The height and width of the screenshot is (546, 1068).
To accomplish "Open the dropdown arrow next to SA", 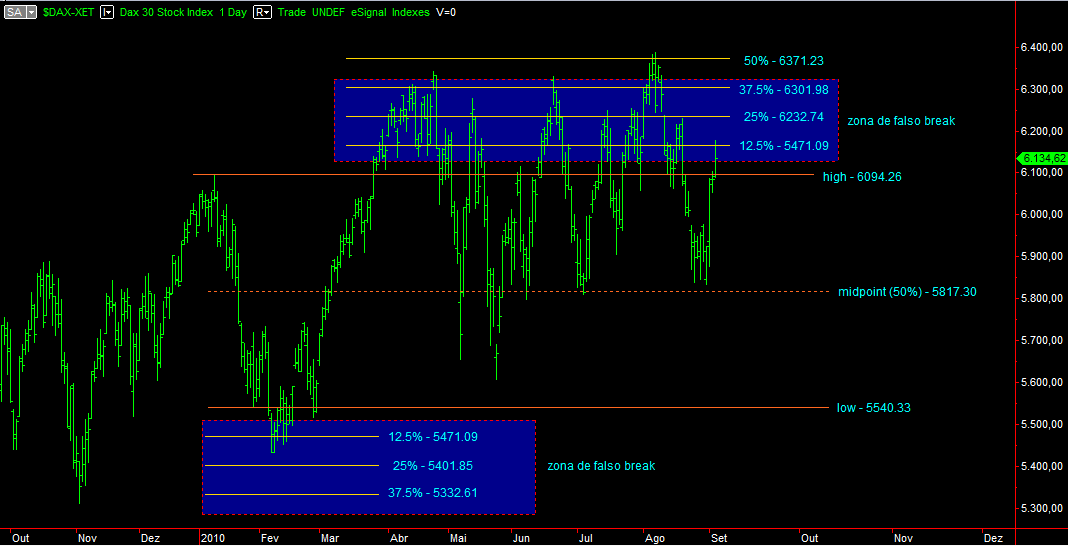I will [31, 12].
